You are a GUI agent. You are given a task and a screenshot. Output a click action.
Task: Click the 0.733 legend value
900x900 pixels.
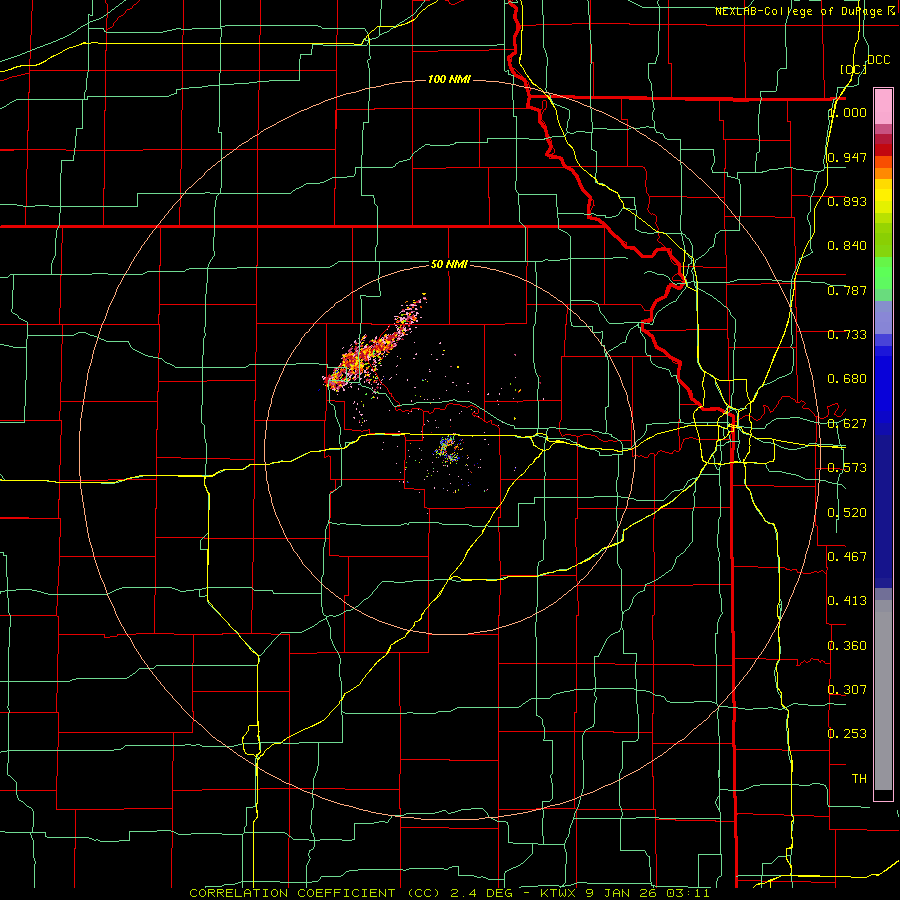(x=847, y=335)
